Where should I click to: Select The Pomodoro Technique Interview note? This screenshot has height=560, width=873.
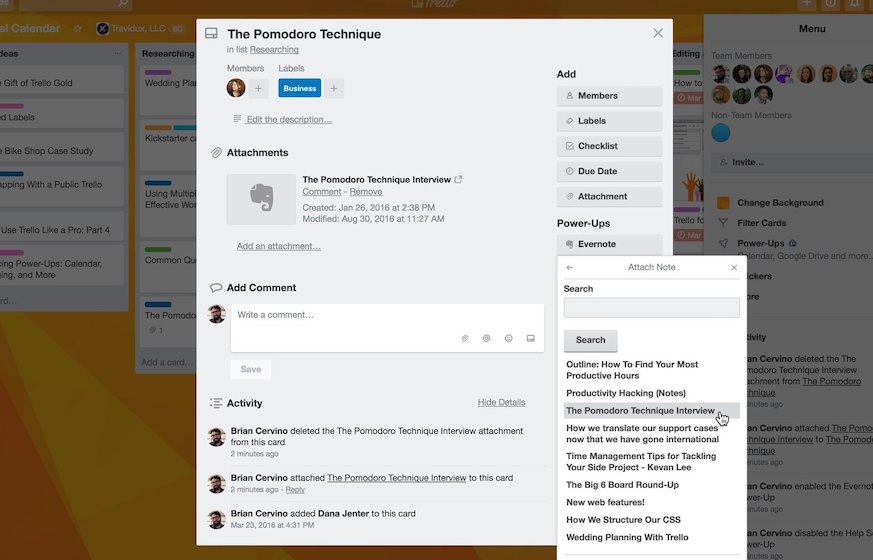point(641,411)
